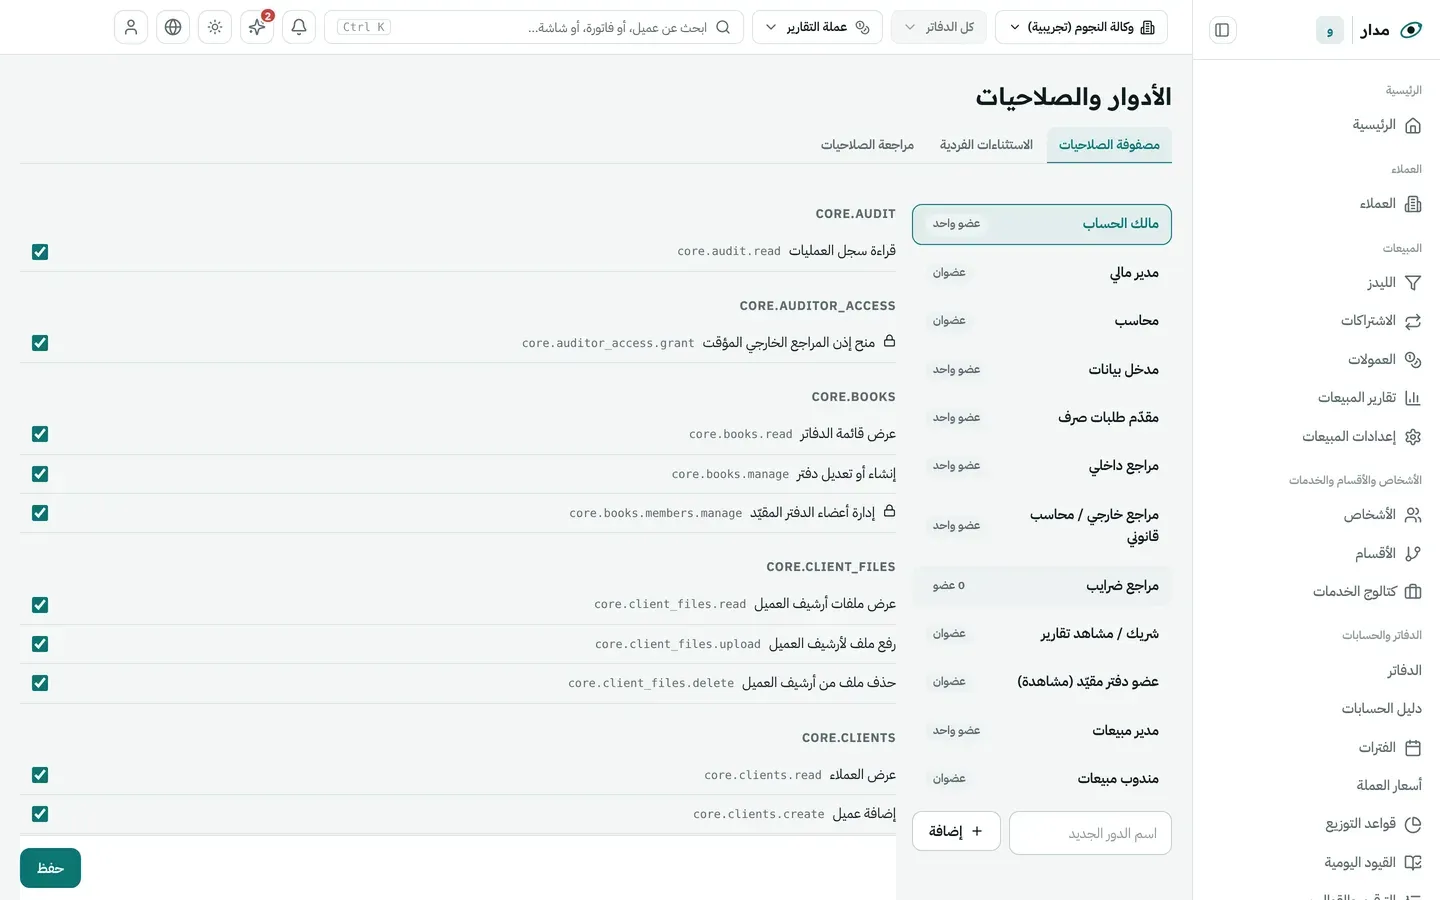Open the عملة التقارير currency dropdown
This screenshot has height=900, width=1440.
tap(817, 27)
